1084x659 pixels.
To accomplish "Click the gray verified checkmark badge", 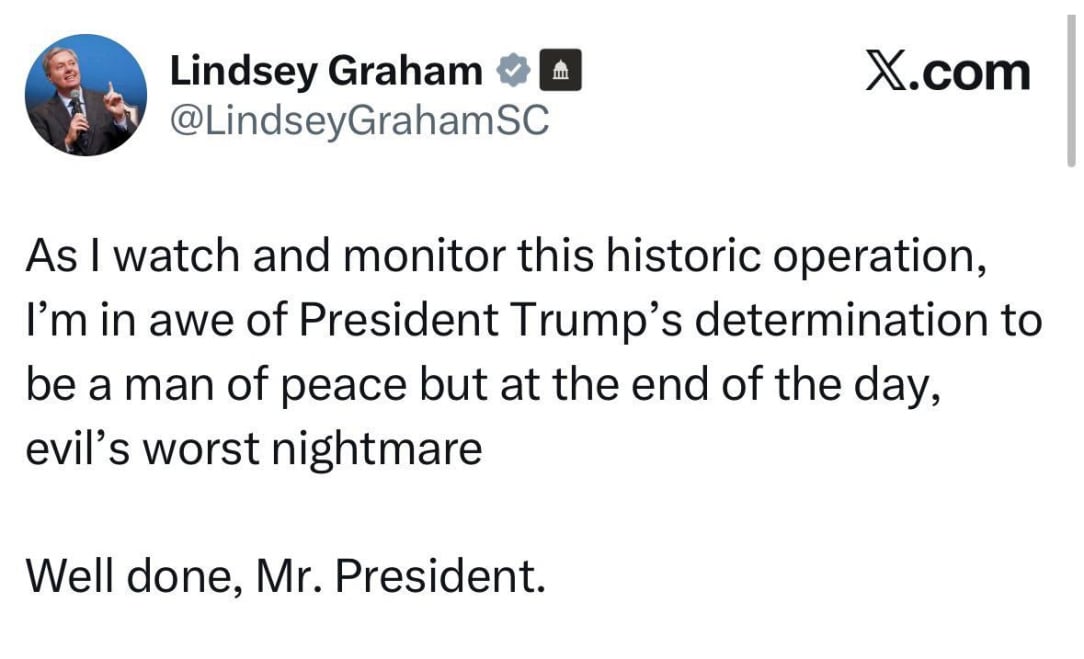I will (513, 71).
